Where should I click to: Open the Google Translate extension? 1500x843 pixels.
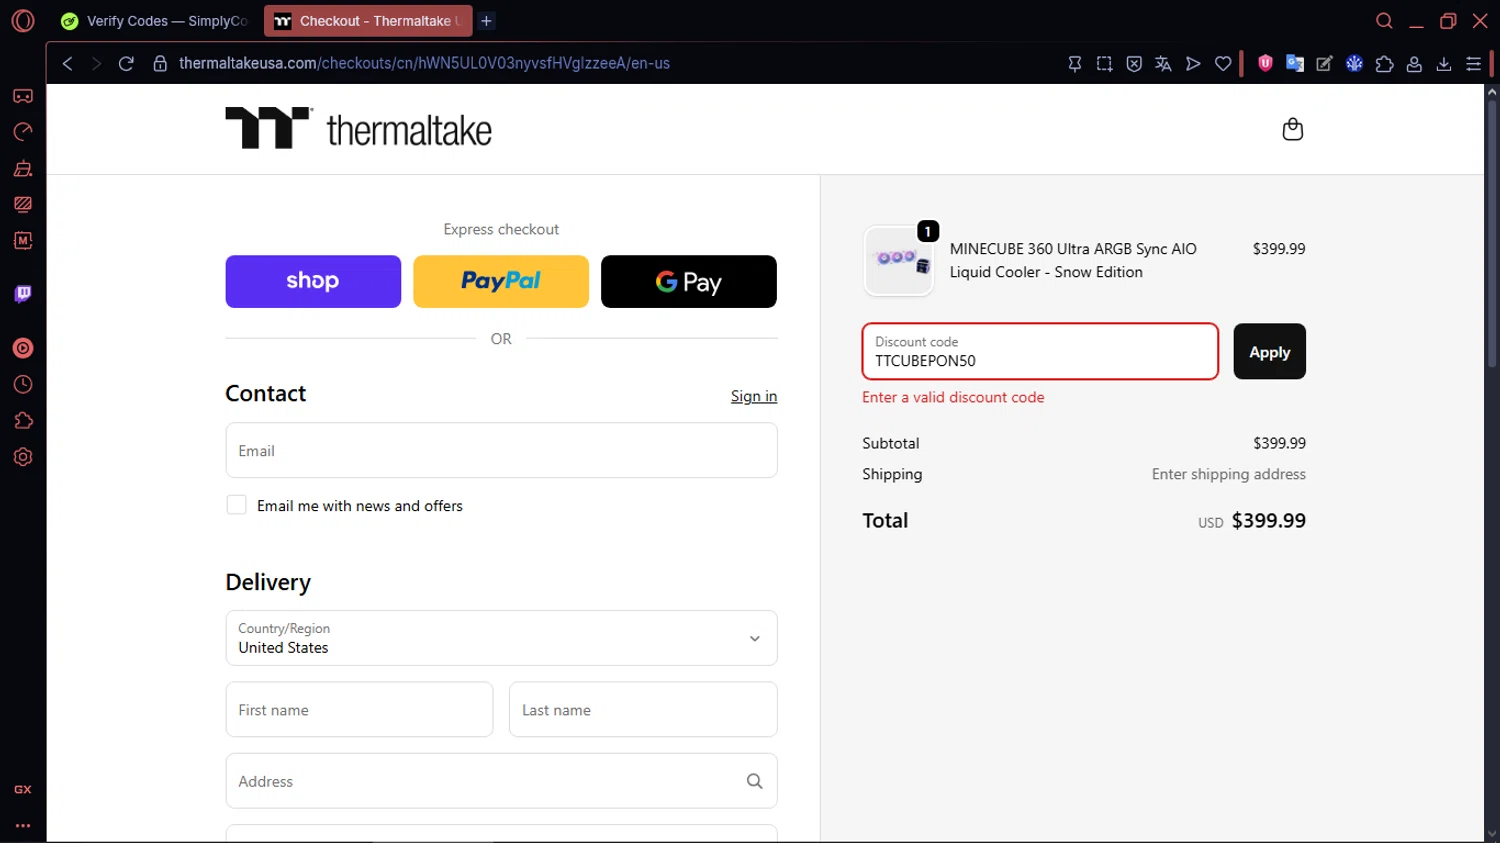[1295, 63]
